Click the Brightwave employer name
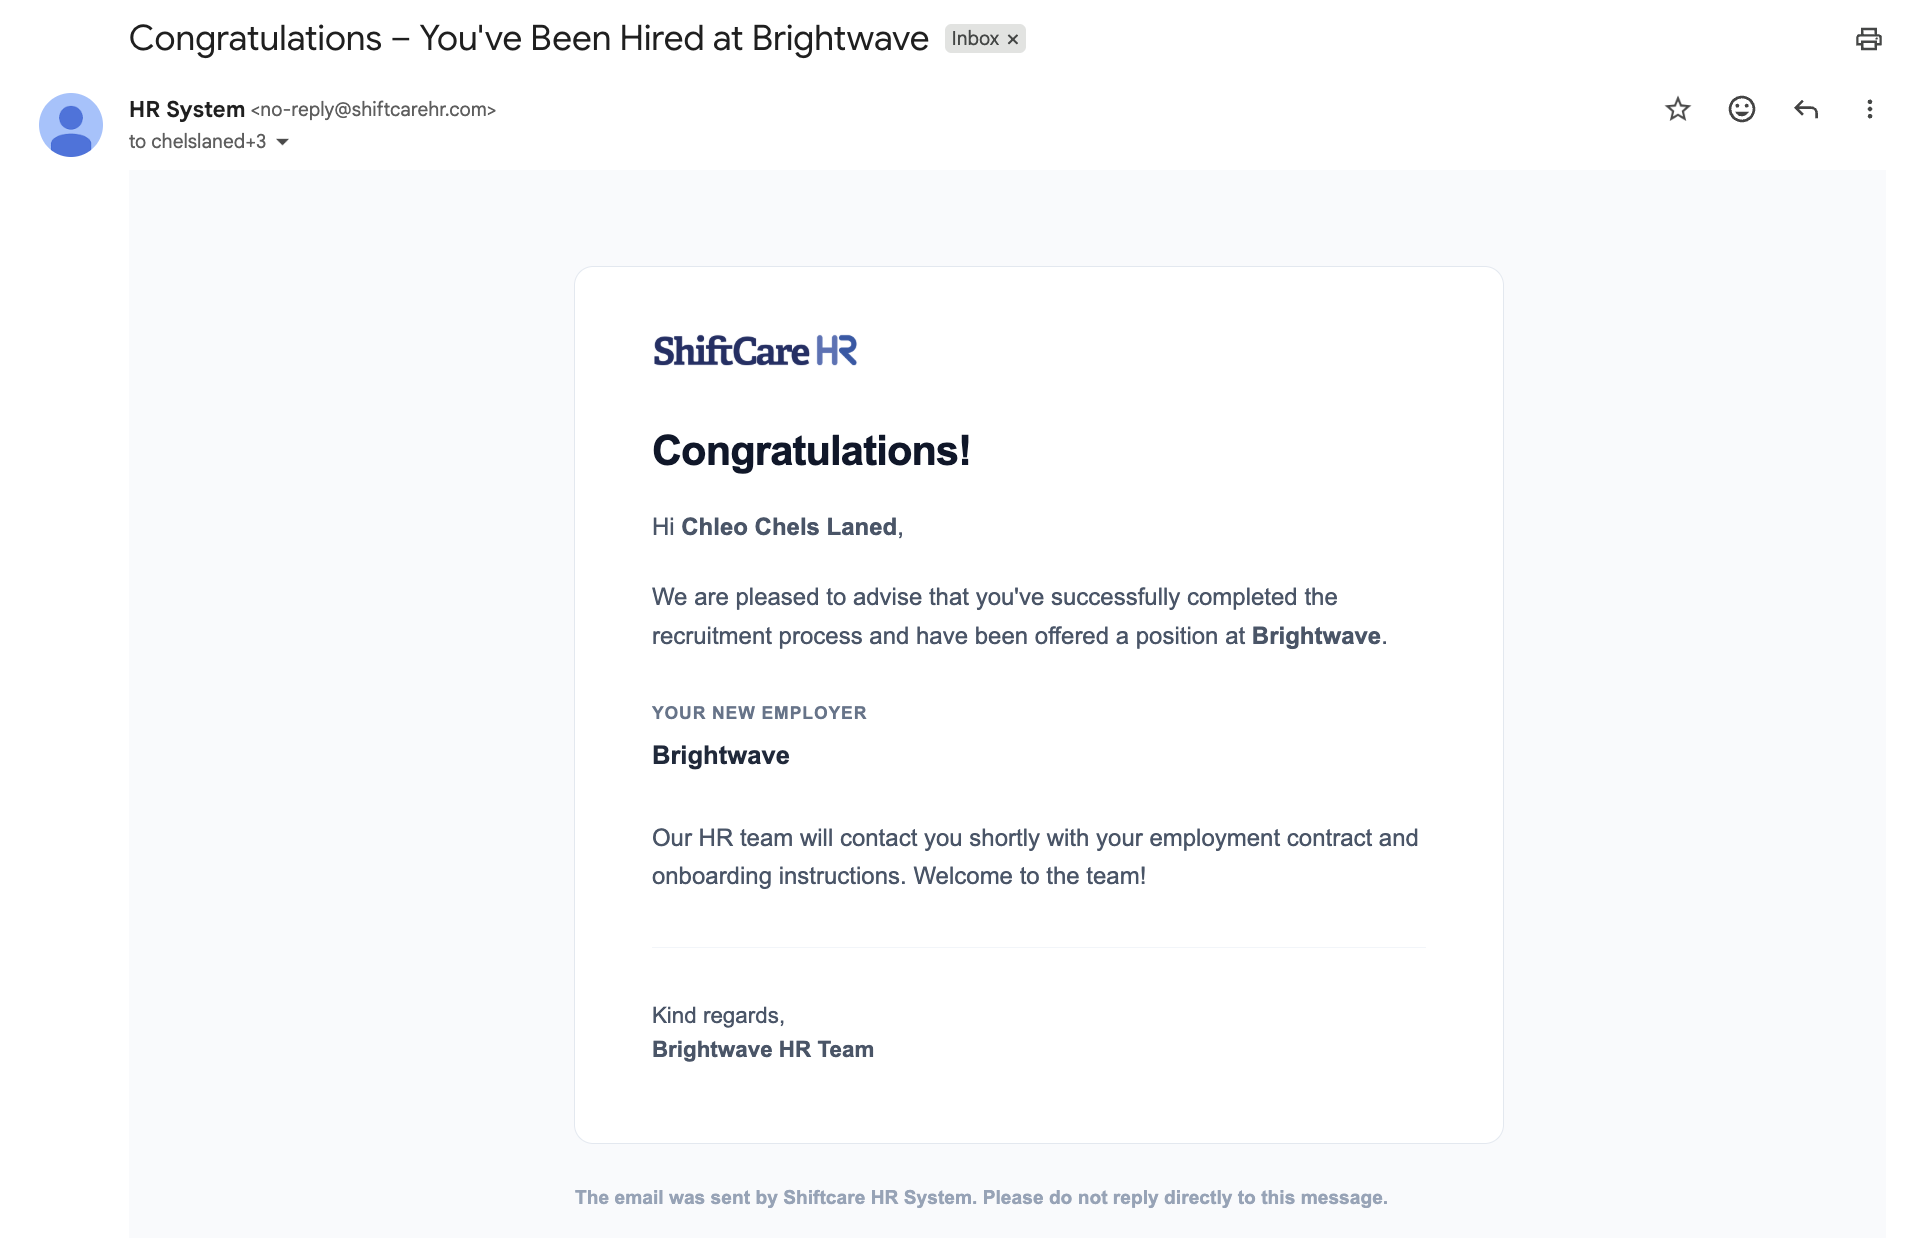This screenshot has width=1908, height=1238. (719, 756)
